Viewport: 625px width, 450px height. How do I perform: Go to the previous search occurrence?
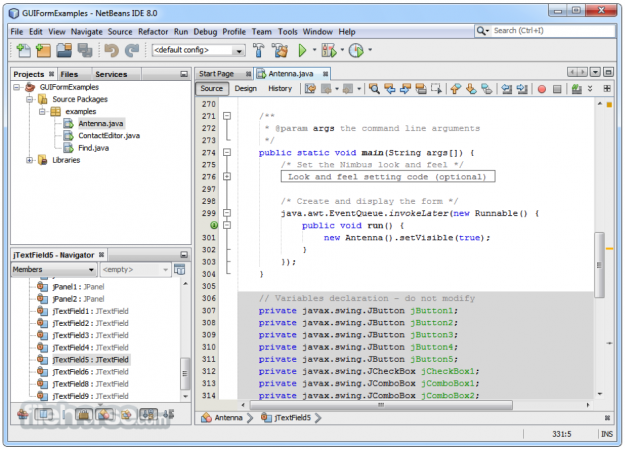click(x=390, y=88)
